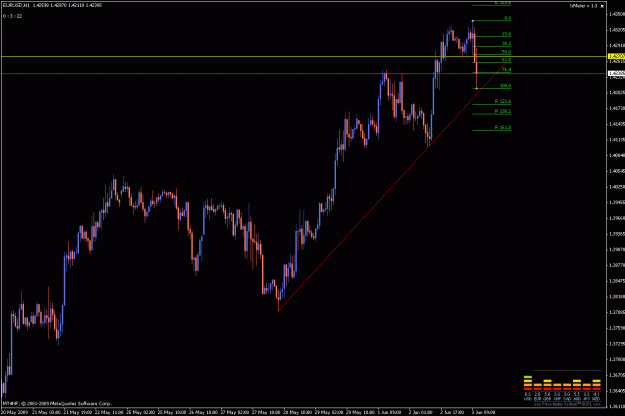Click the green top bar of the USD meter
Screen dimensions: 625x416
pos(528,377)
